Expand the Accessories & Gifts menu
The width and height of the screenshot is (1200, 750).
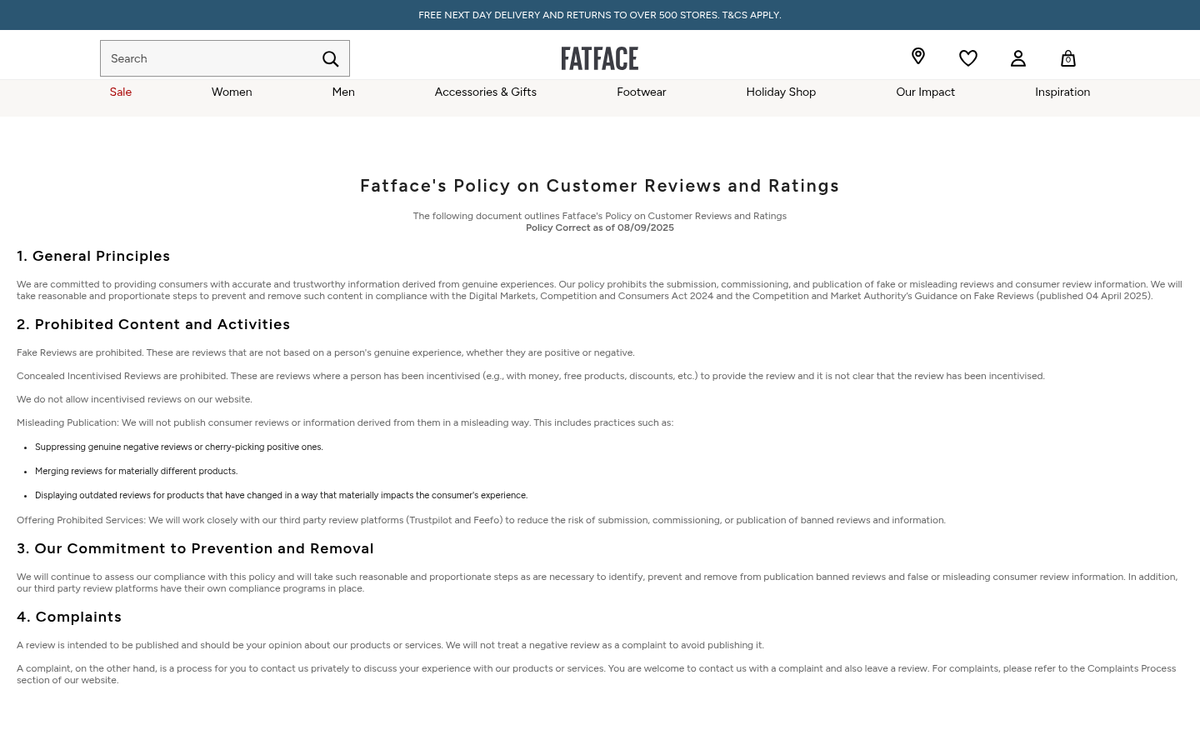click(485, 92)
